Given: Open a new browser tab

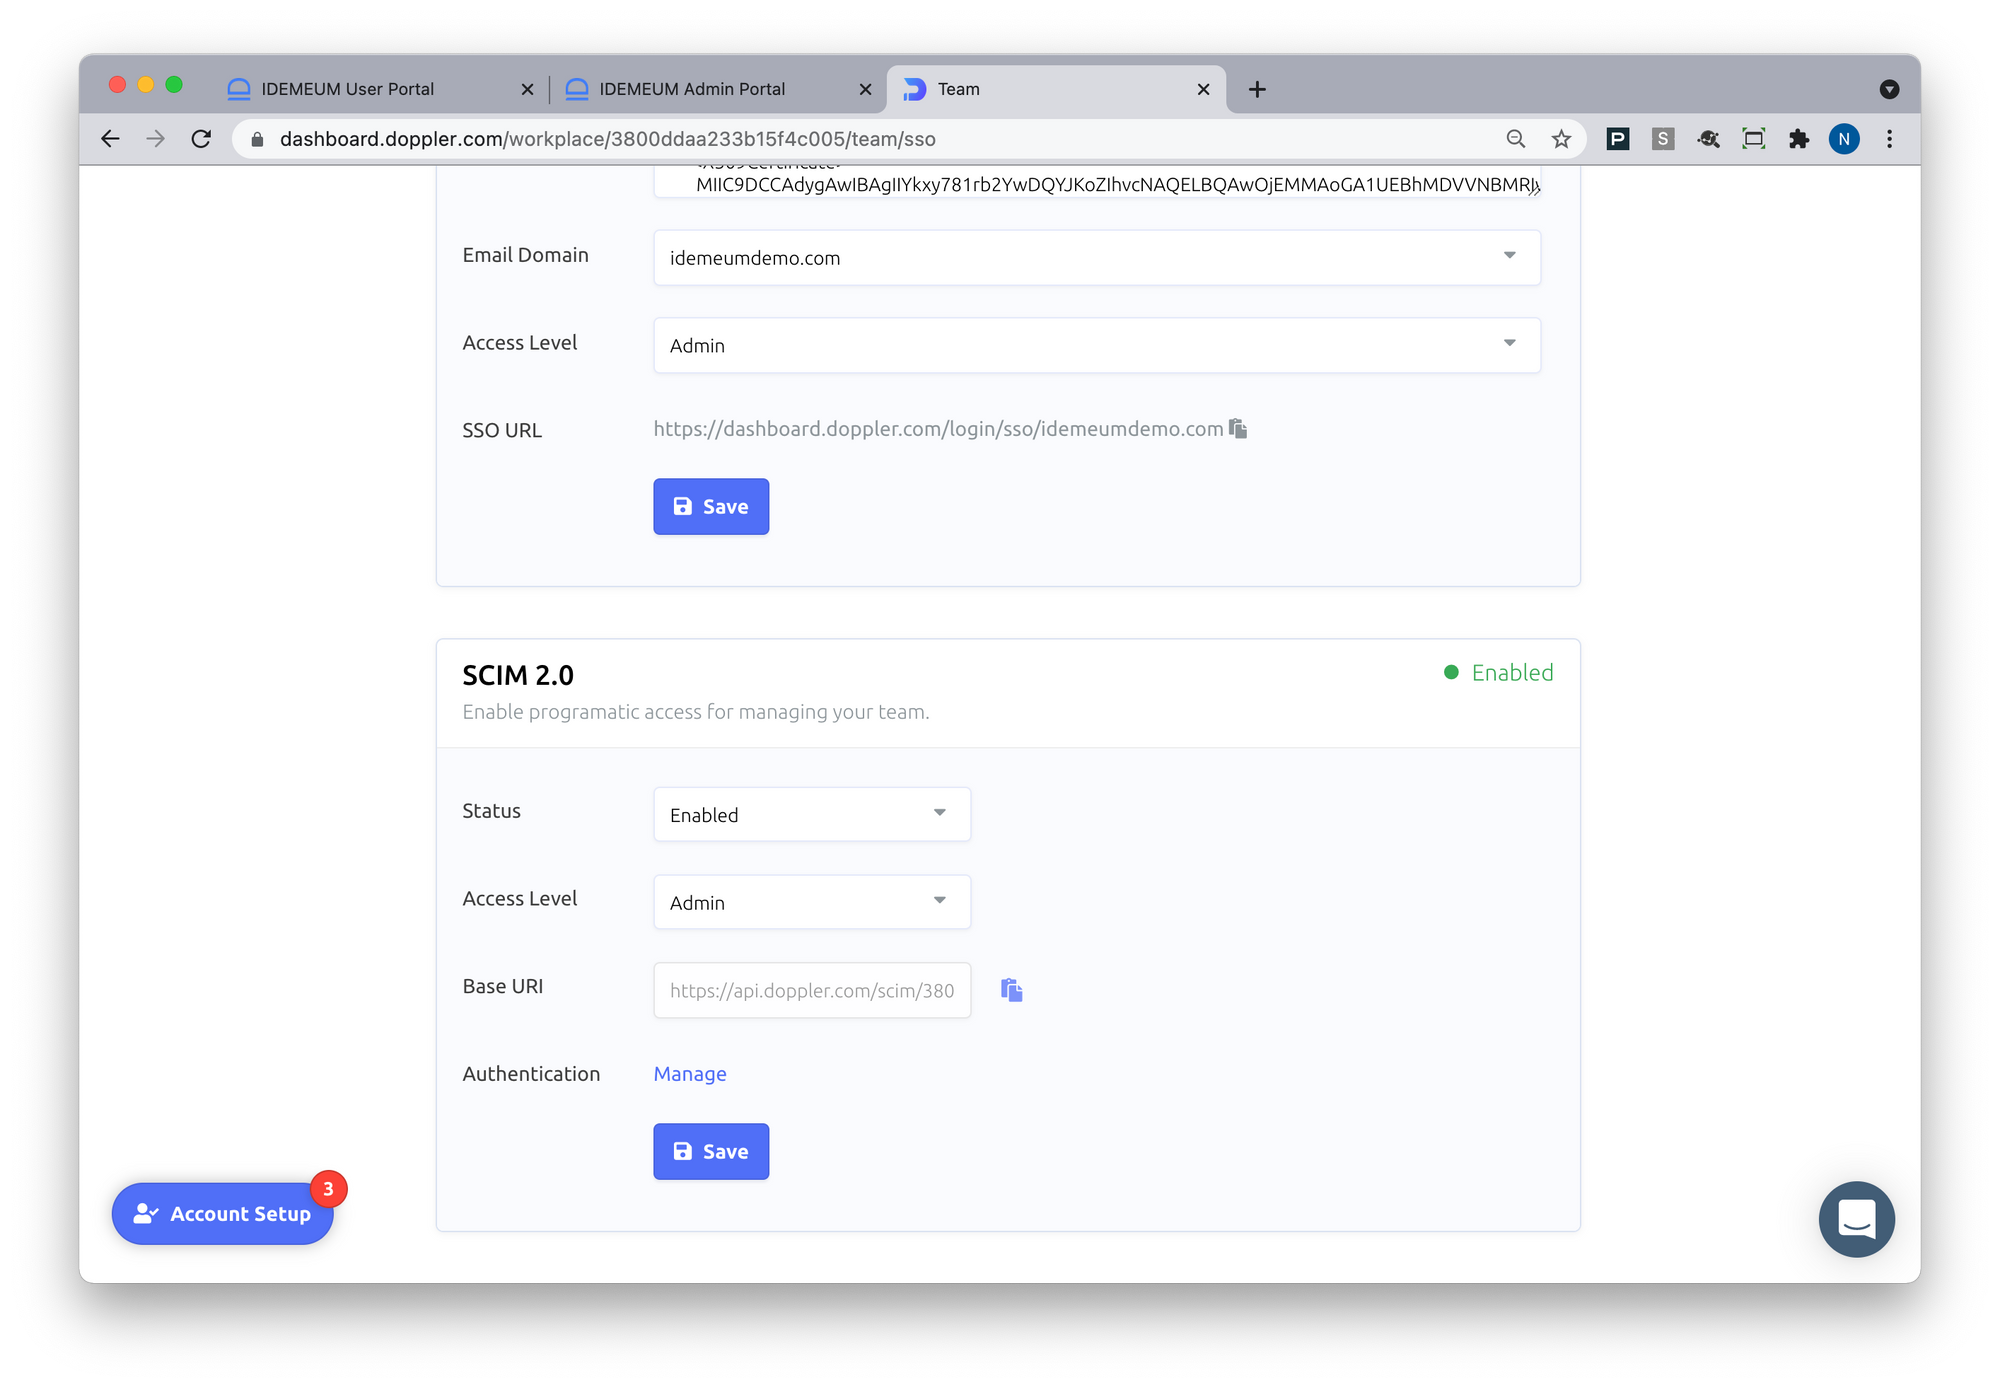Looking at the screenshot, I should pyautogui.click(x=1257, y=89).
